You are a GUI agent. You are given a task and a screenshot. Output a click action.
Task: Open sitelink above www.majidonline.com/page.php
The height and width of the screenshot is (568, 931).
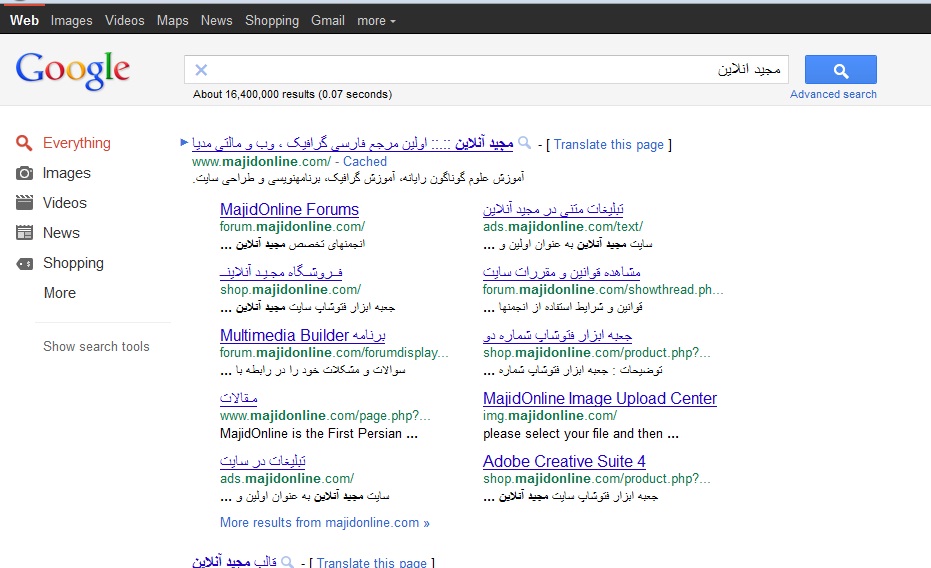238,398
